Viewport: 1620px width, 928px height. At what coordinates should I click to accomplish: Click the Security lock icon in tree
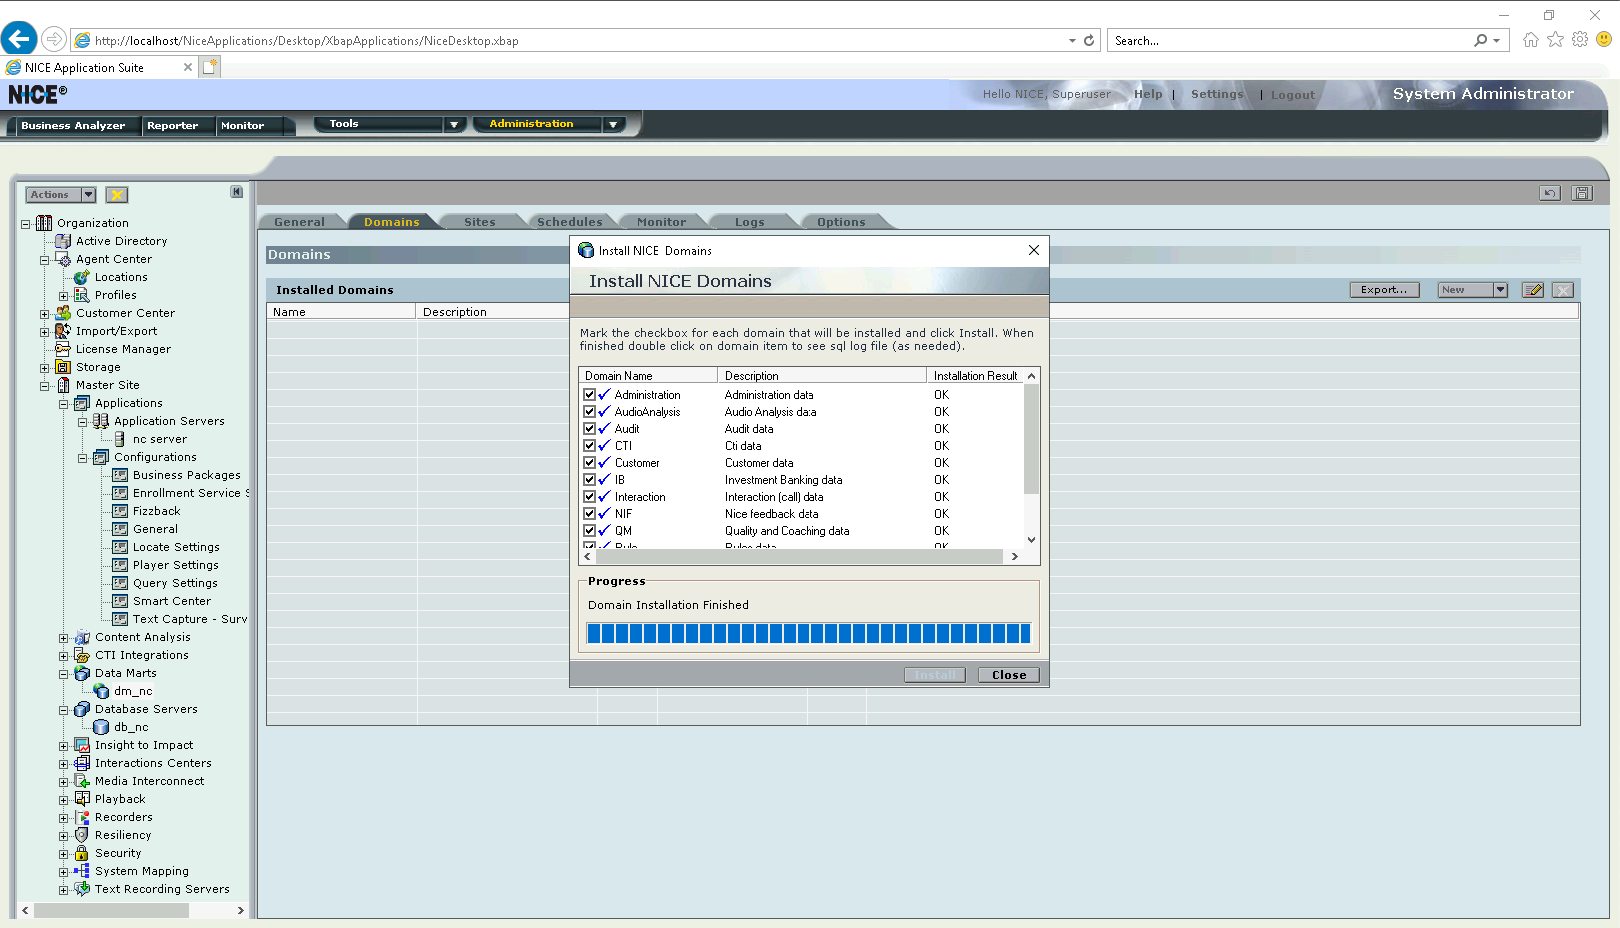click(x=82, y=853)
